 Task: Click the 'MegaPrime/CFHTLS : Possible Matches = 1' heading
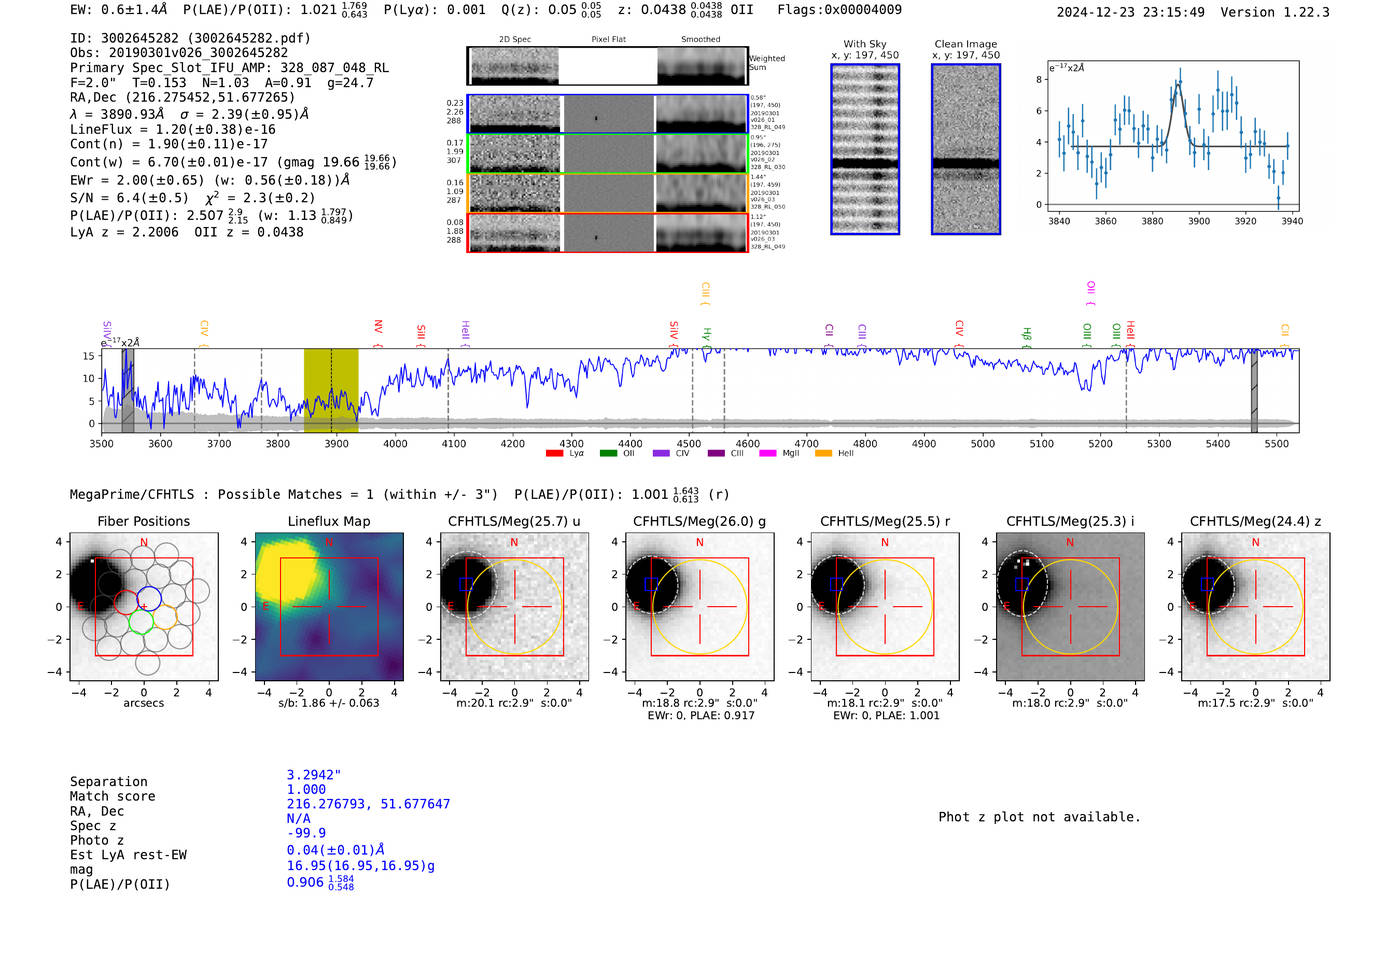284,494
